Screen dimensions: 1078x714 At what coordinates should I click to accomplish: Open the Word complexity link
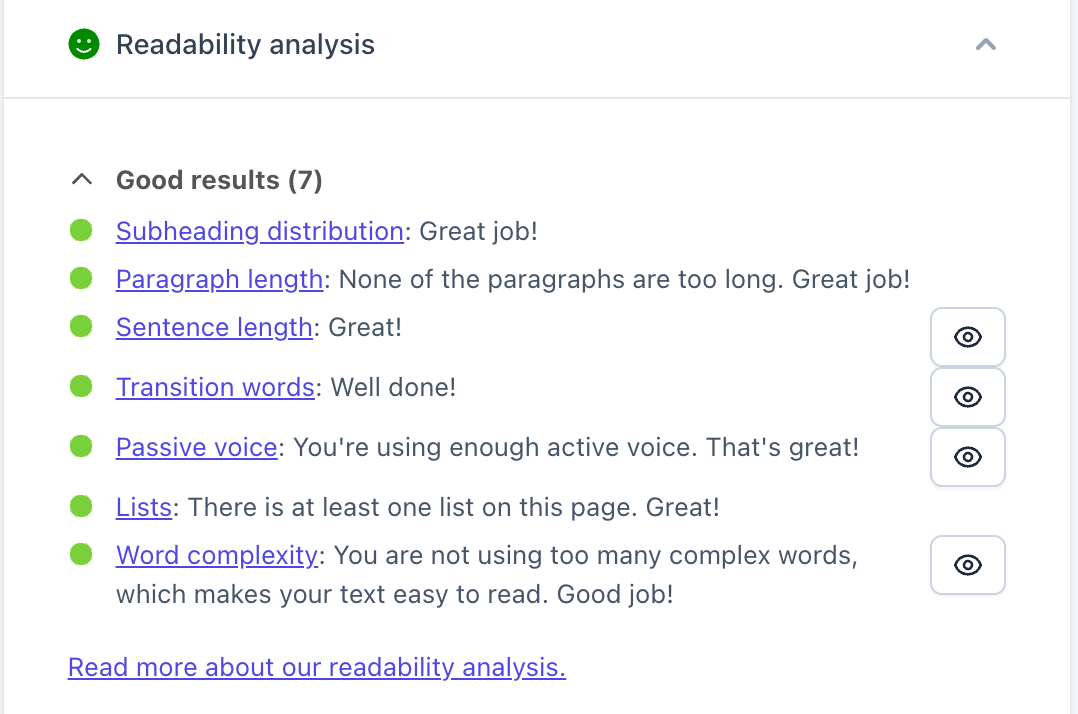click(217, 555)
